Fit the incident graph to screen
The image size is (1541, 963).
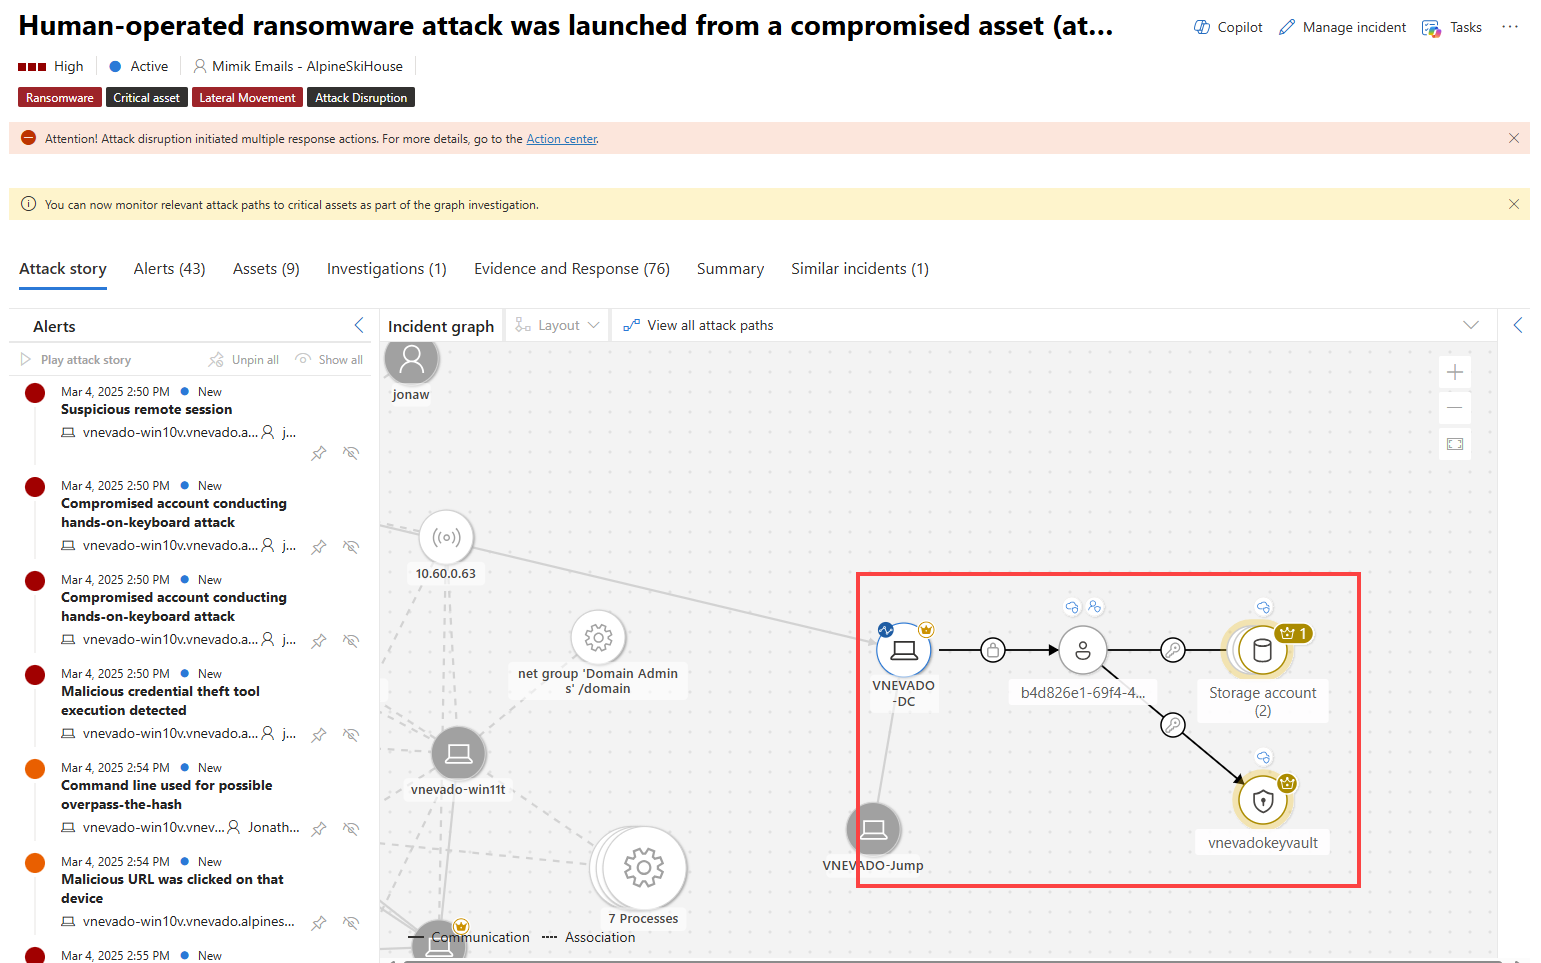[1455, 444]
